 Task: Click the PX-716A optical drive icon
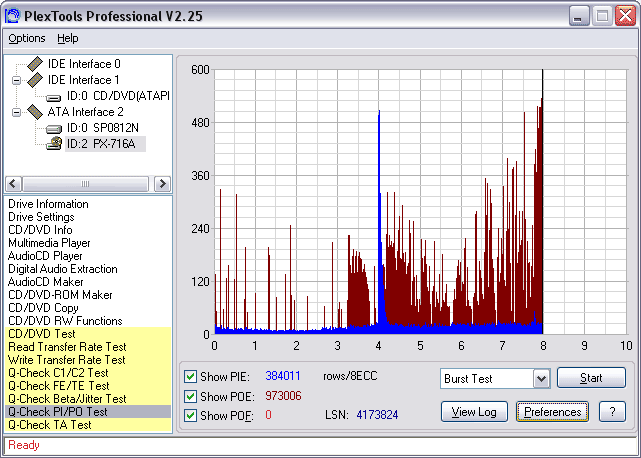click(x=54, y=144)
